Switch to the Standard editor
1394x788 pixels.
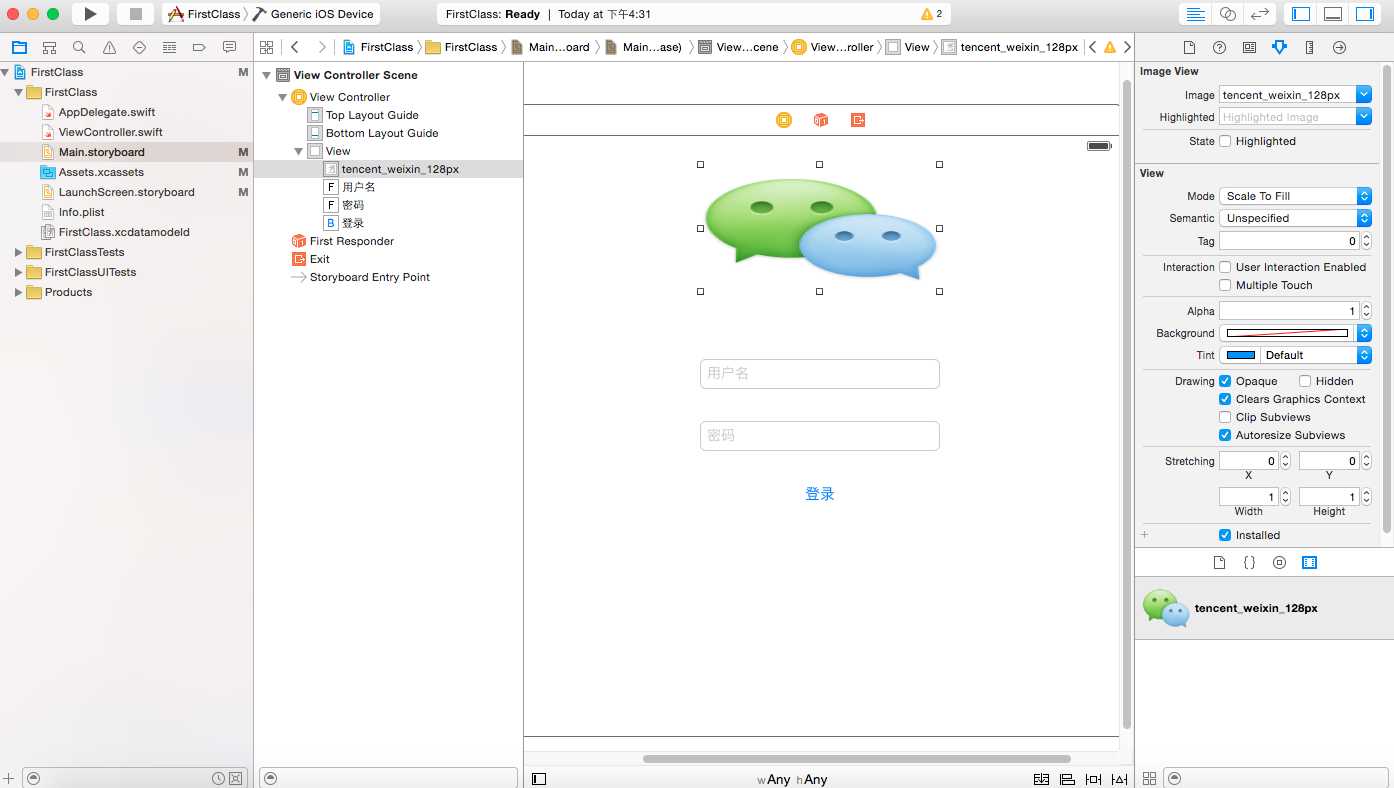(1195, 14)
